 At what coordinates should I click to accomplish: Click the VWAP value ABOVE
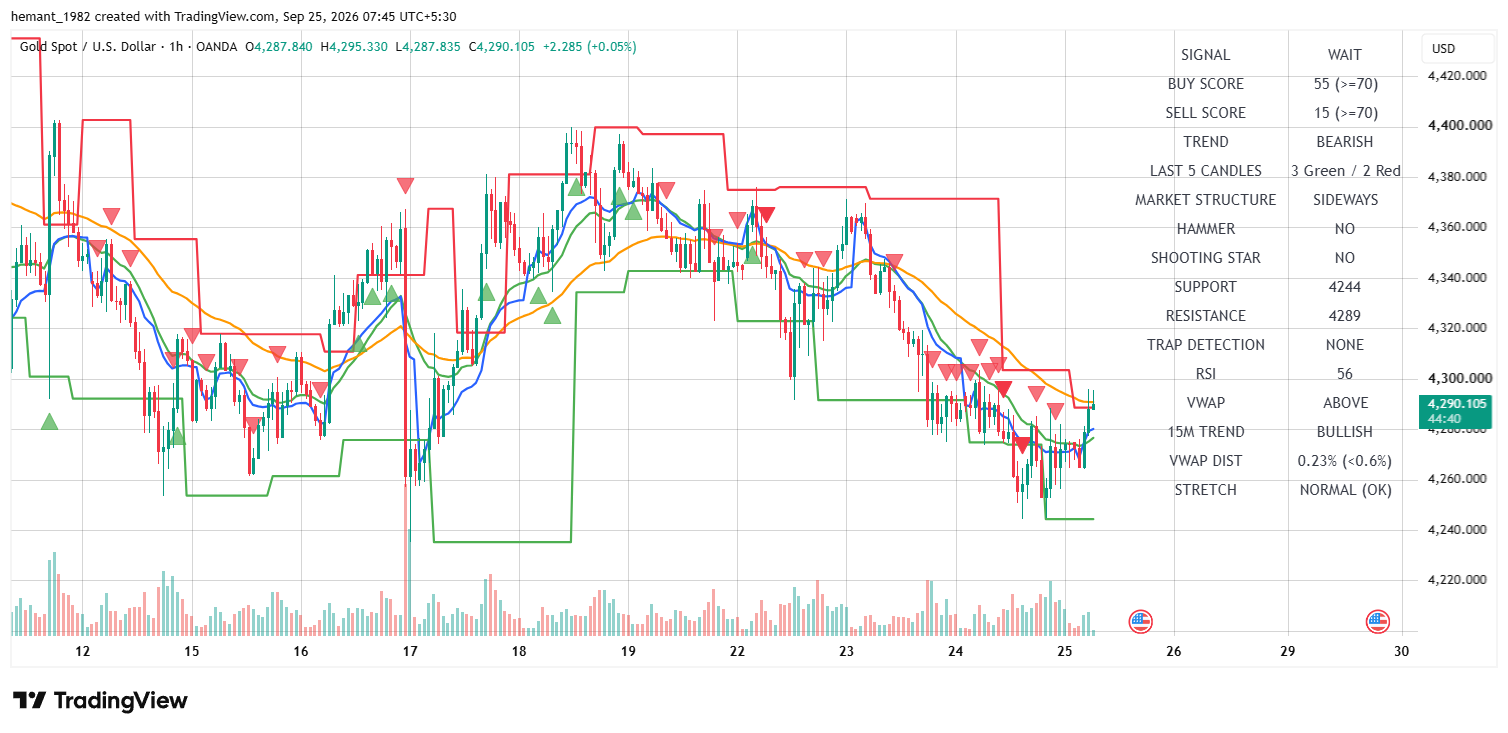pyautogui.click(x=1345, y=403)
